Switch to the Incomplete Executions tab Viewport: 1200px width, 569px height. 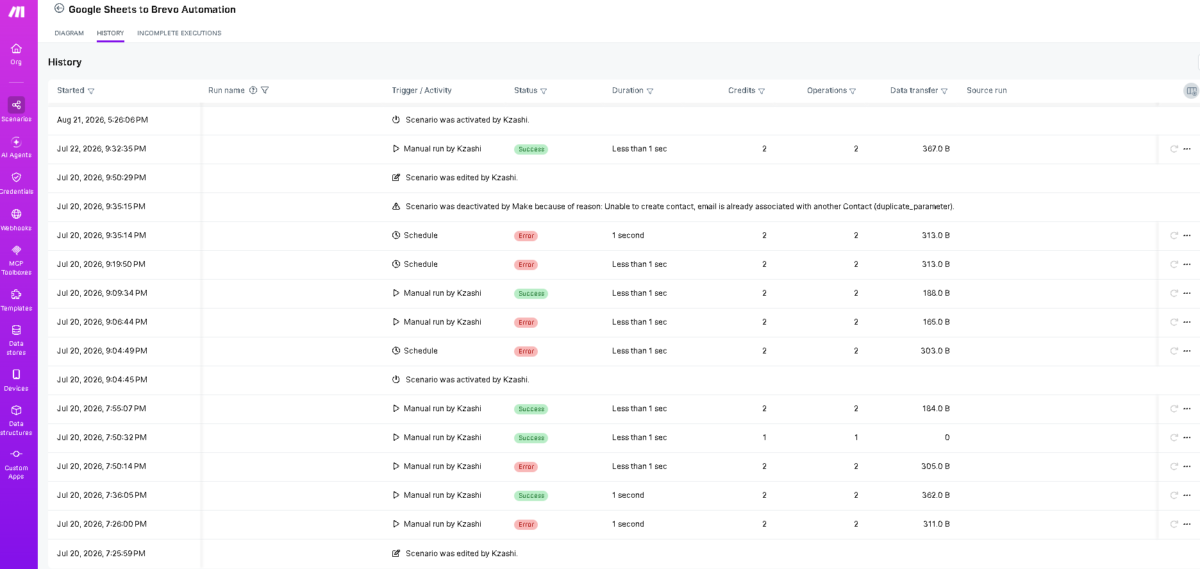click(x=179, y=33)
